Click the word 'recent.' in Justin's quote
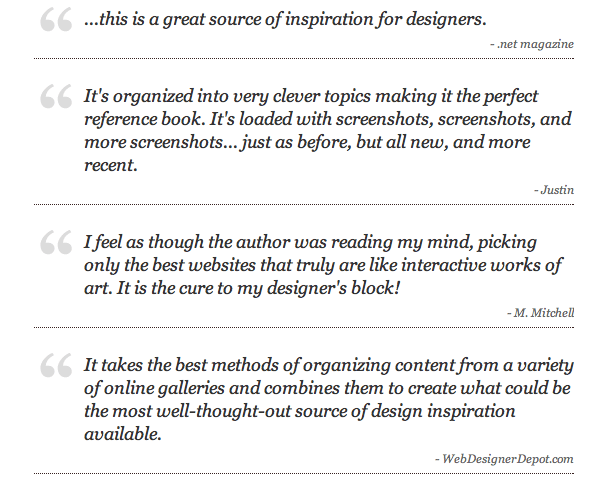The width and height of the screenshot is (615, 485). point(111,165)
